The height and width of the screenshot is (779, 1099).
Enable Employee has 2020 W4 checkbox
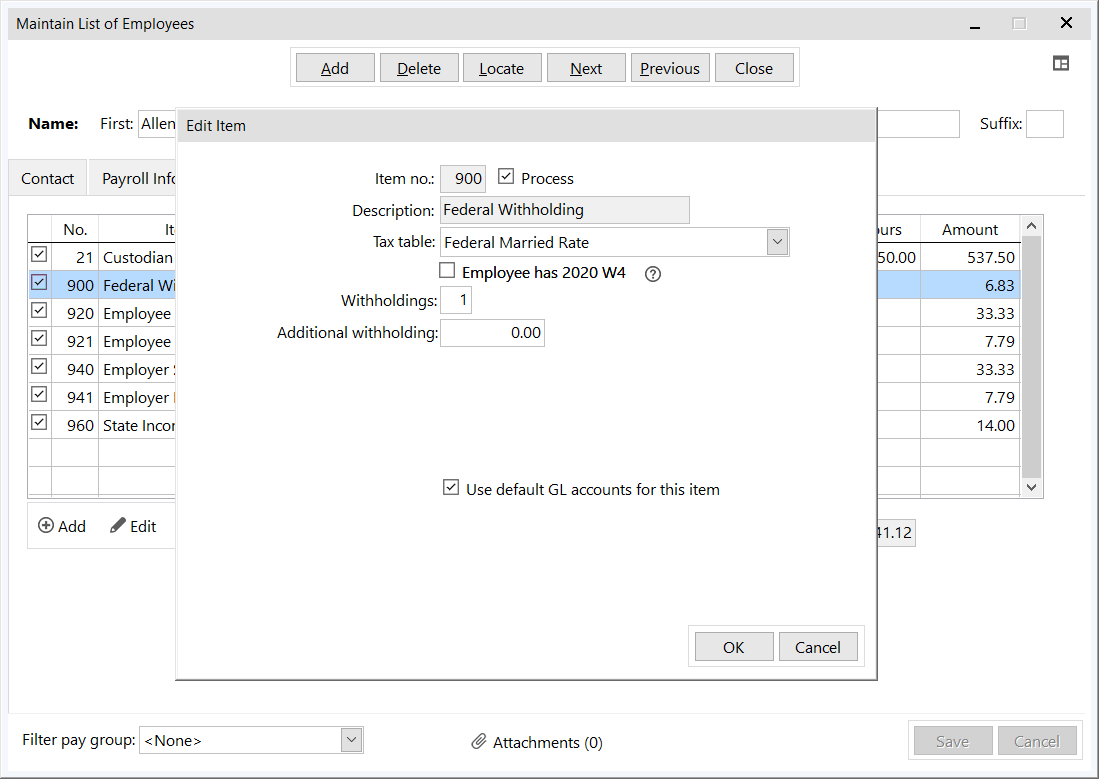pyautogui.click(x=447, y=271)
